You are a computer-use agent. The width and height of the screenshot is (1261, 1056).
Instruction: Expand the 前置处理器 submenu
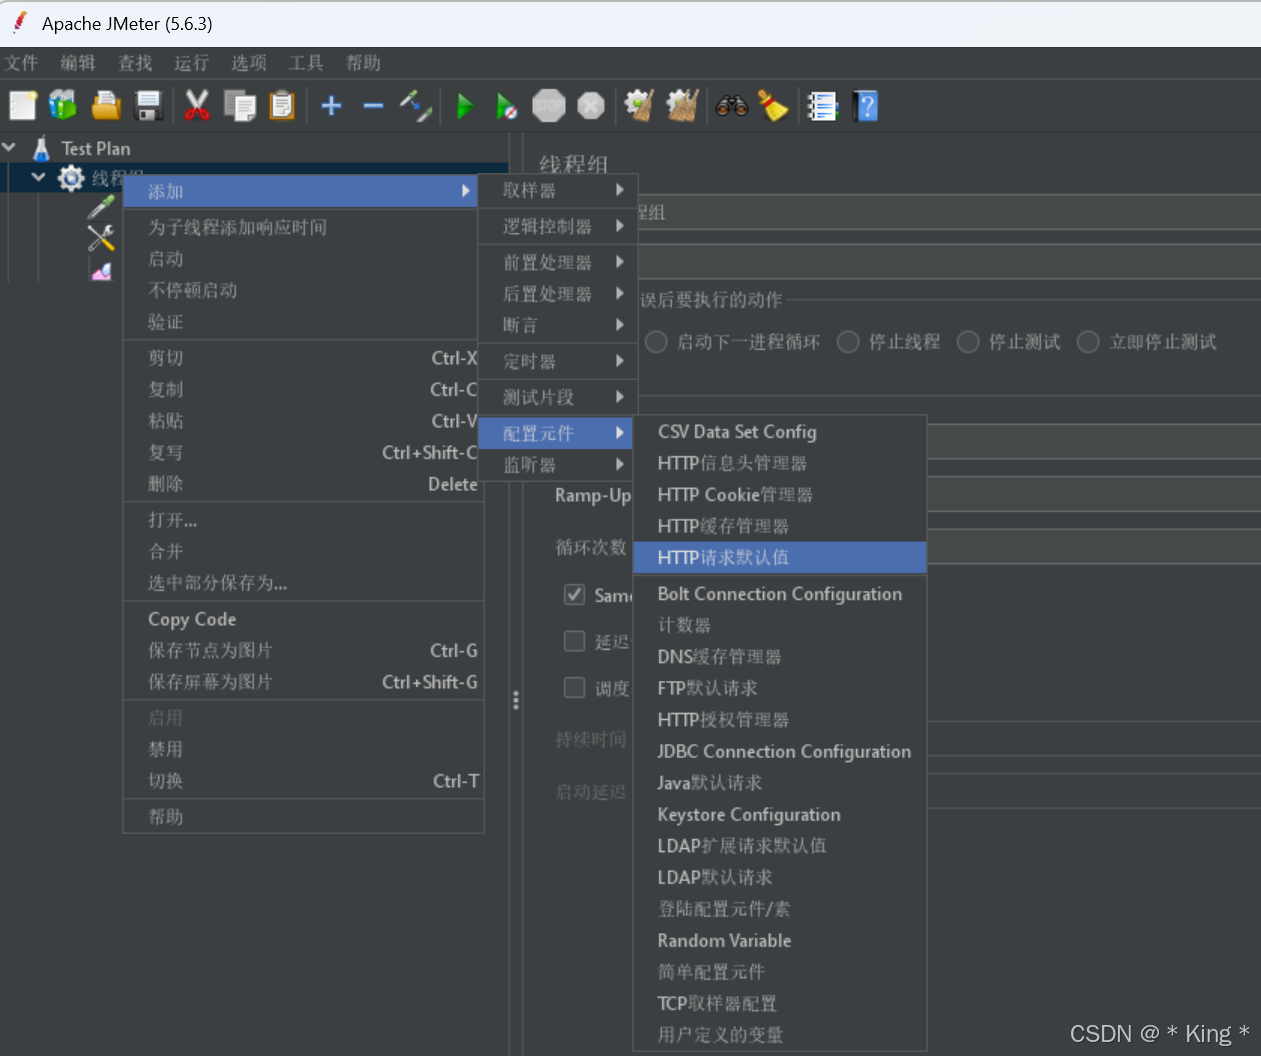(x=558, y=262)
